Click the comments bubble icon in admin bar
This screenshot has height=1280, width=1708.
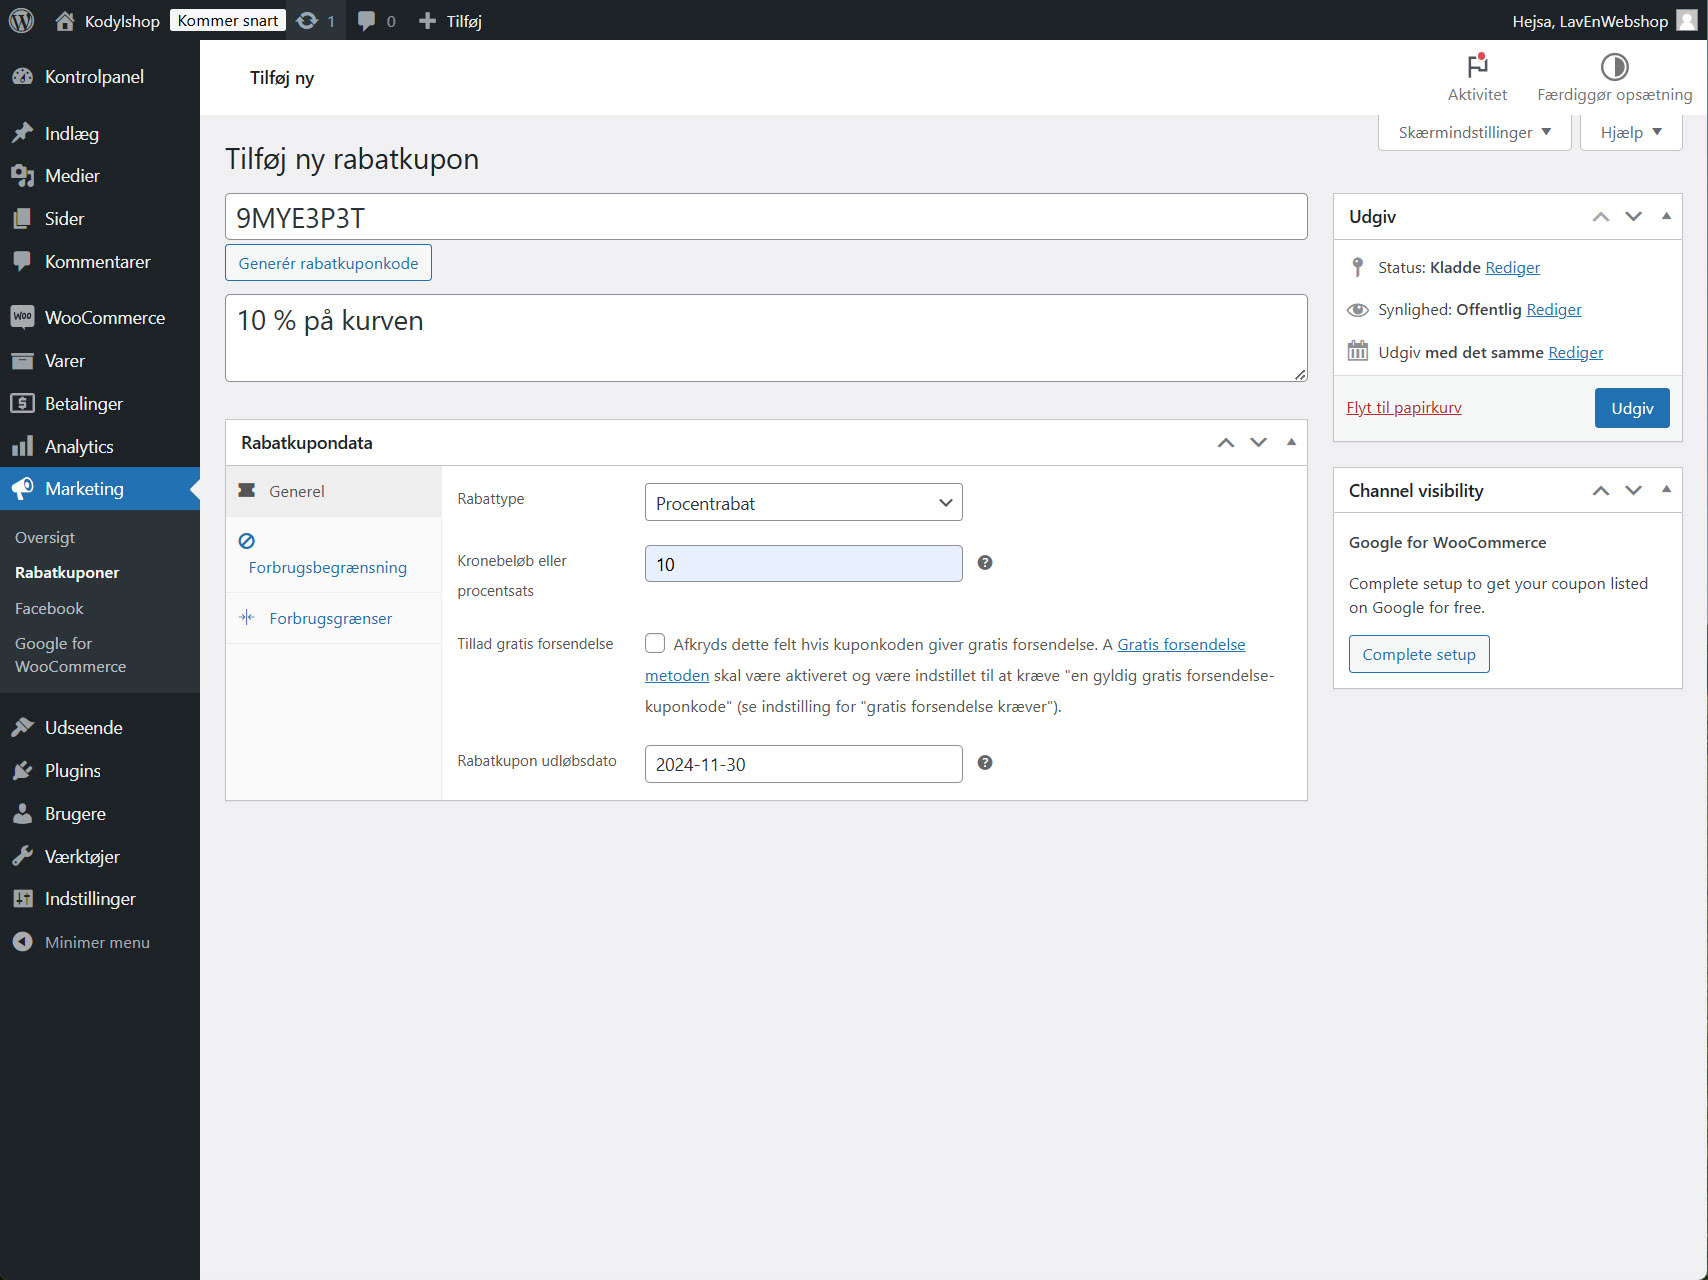366,20
